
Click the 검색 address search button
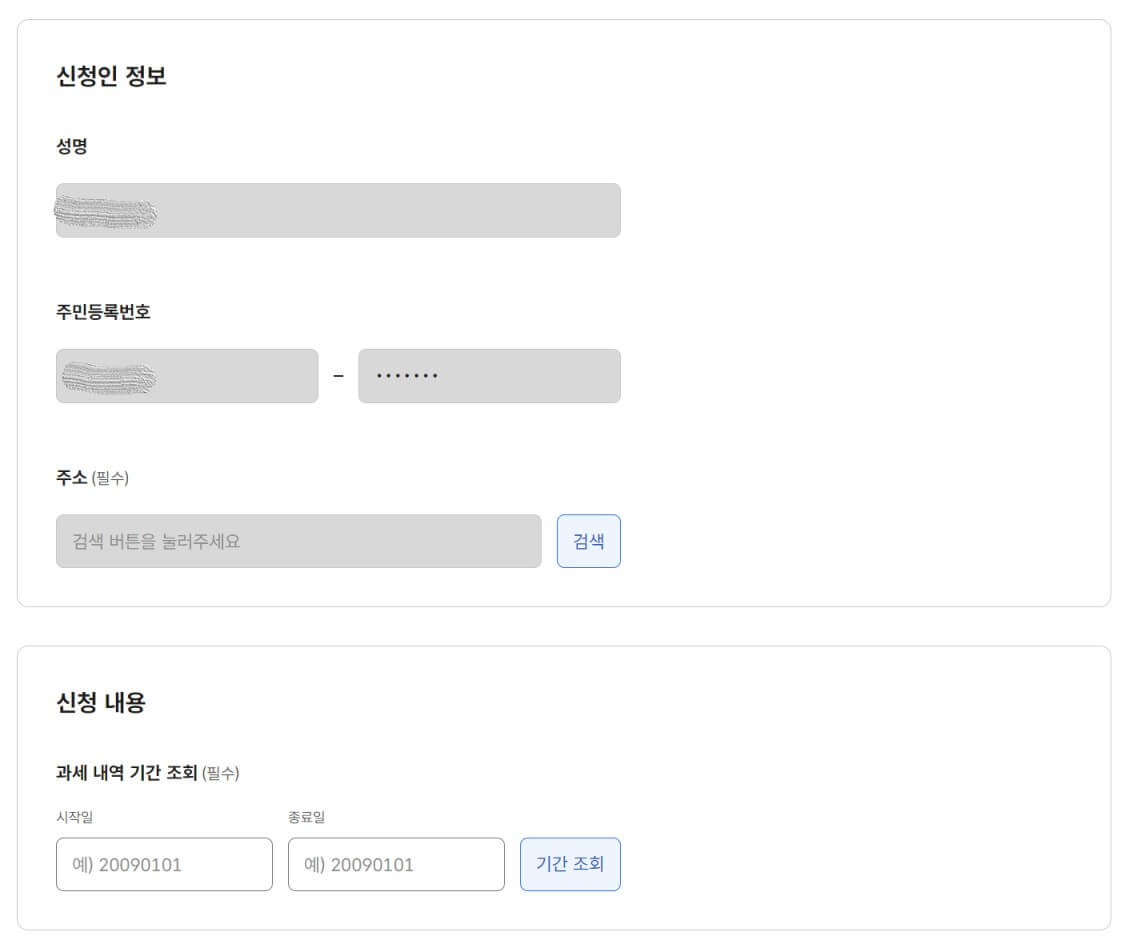(x=588, y=540)
